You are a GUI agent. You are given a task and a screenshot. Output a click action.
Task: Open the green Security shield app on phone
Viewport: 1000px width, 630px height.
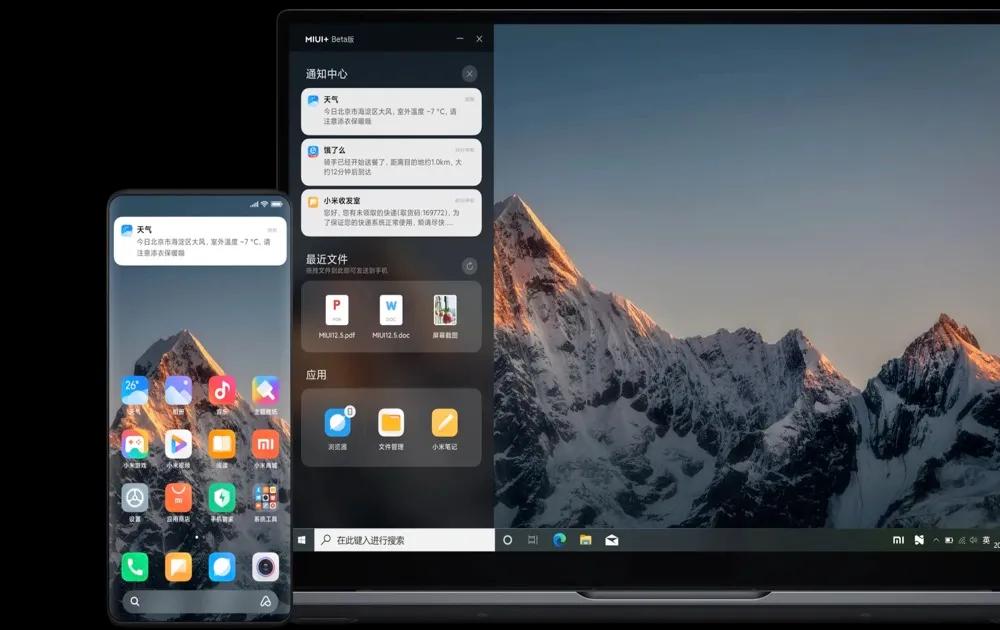click(x=222, y=498)
